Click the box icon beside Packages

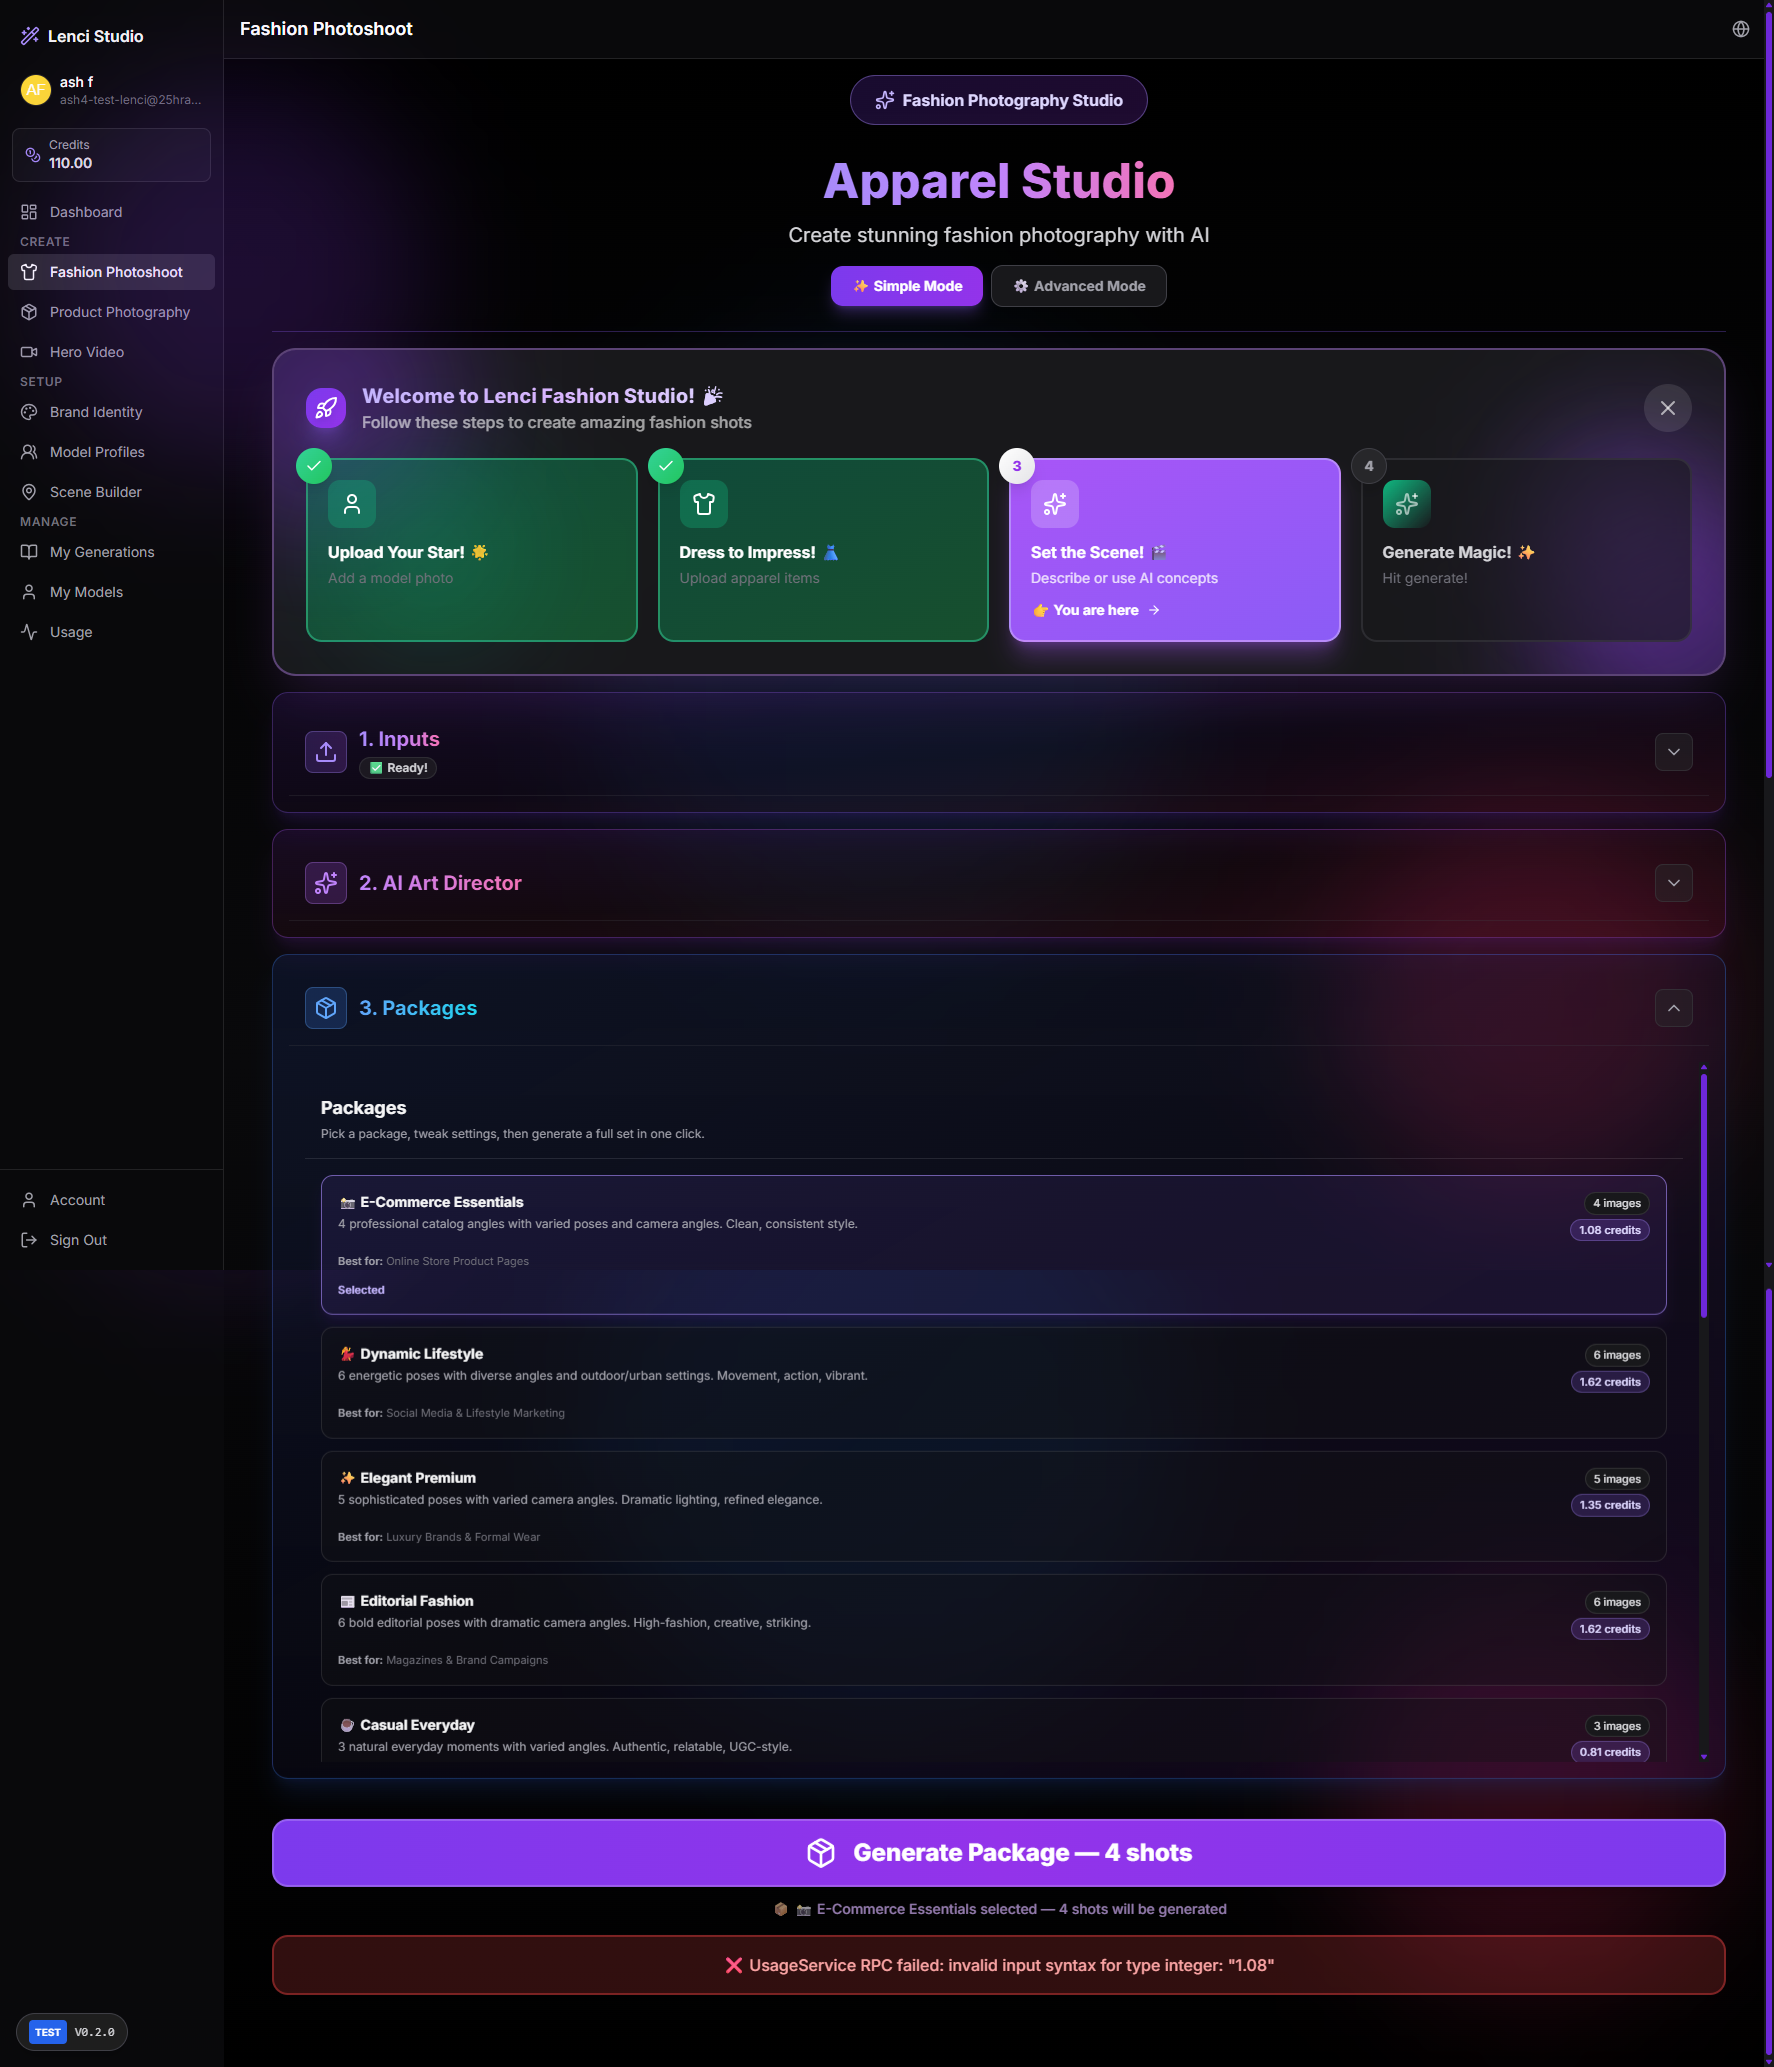pos(326,1008)
